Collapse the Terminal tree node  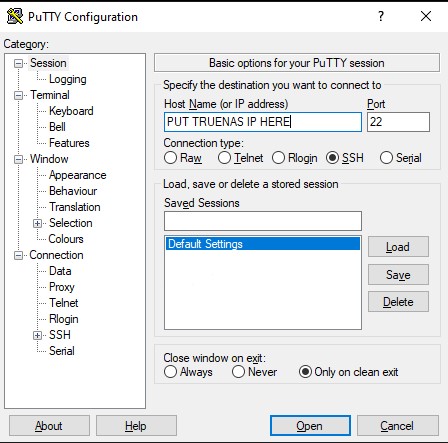click(x=19, y=95)
